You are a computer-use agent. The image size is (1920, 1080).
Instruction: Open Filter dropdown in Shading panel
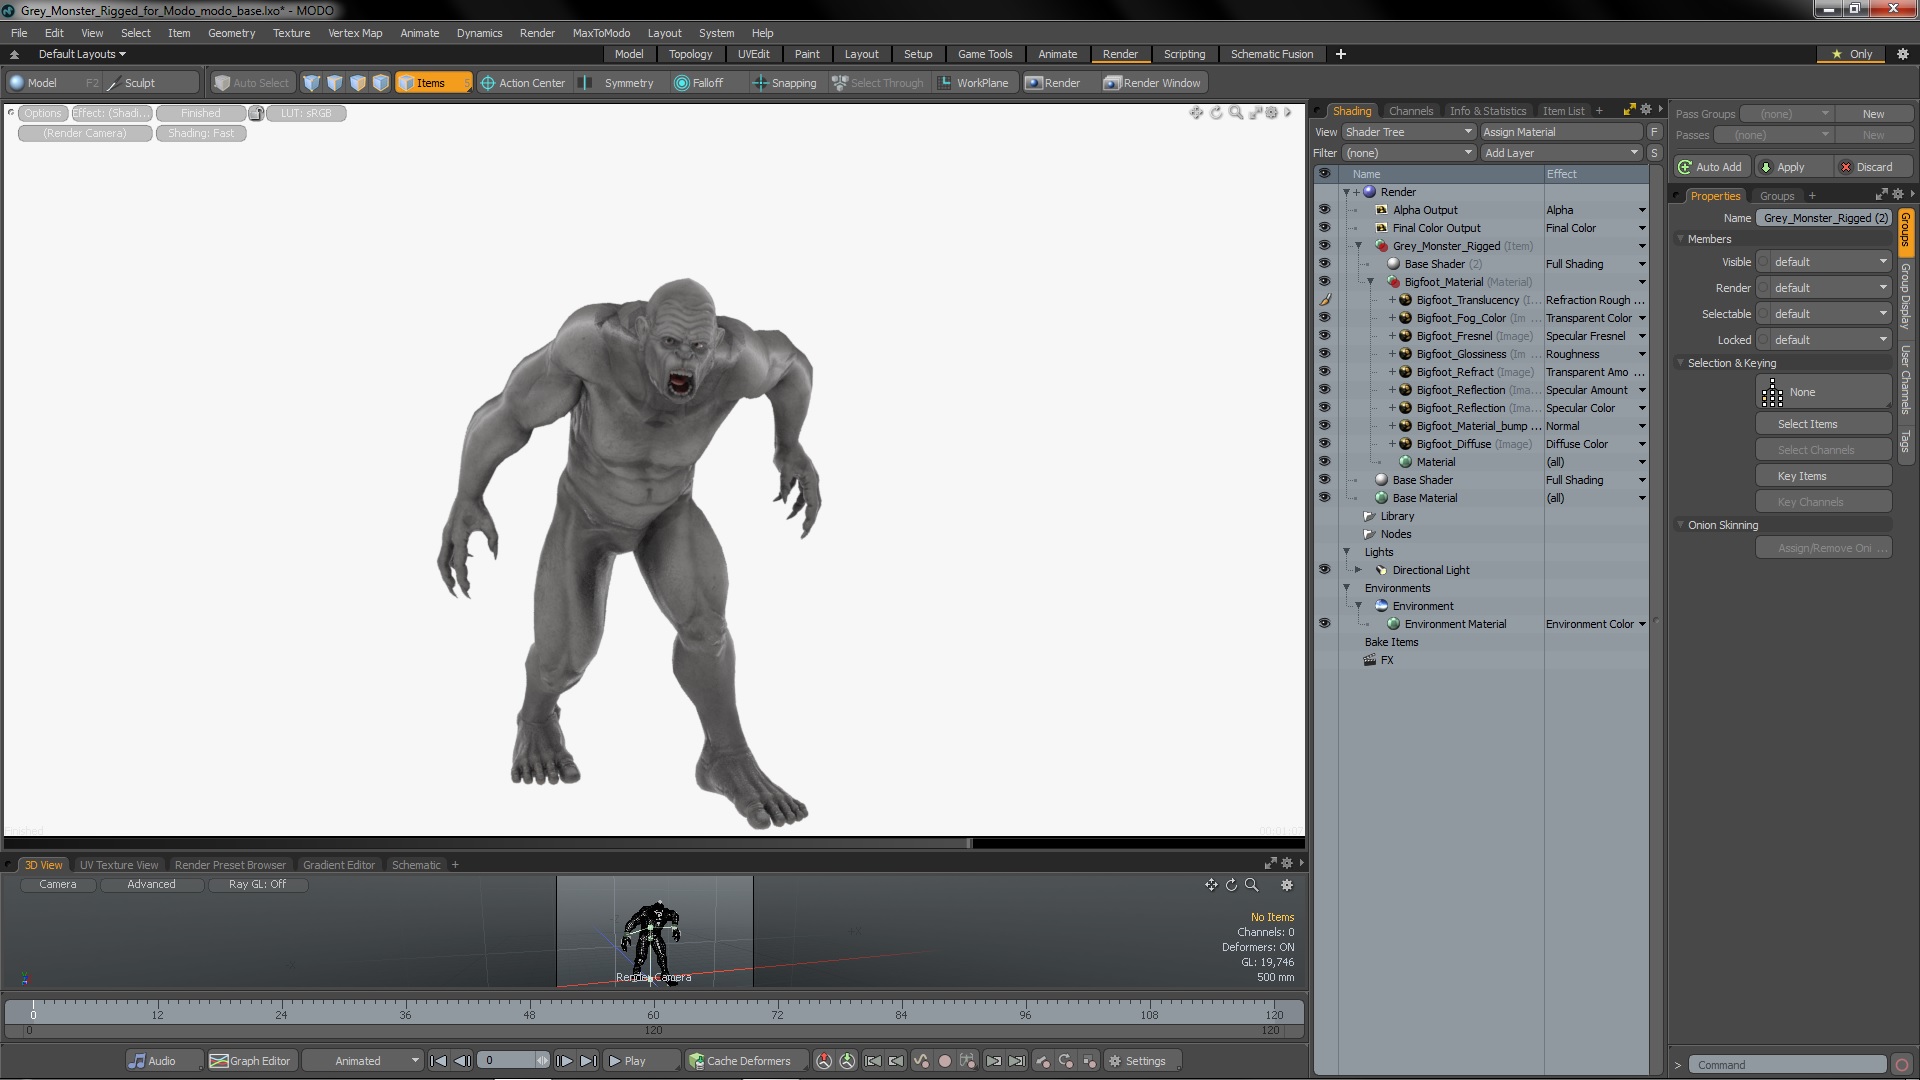(x=1408, y=153)
